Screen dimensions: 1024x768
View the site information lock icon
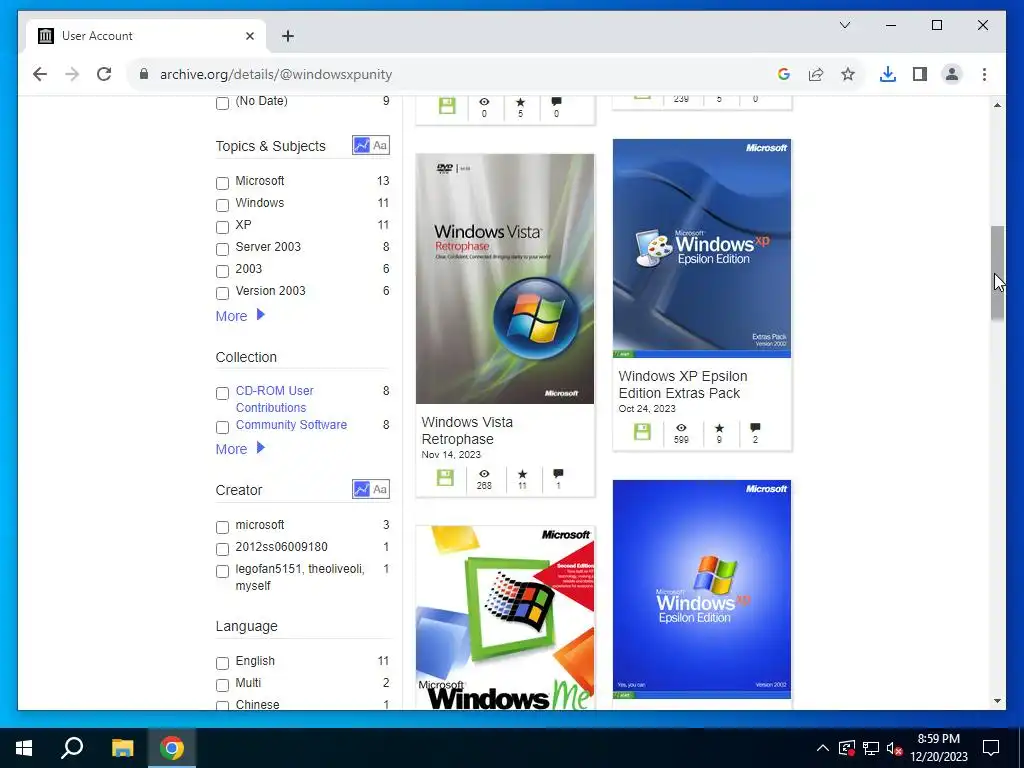144,74
